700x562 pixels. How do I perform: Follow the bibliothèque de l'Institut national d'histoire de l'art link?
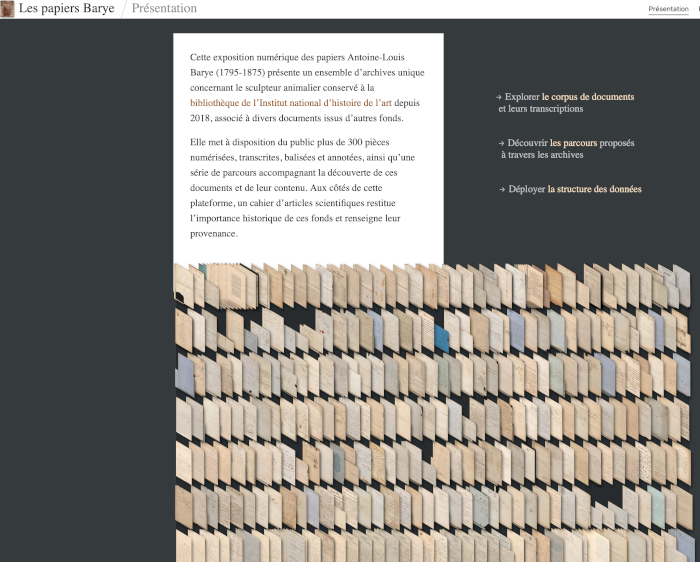click(291, 102)
